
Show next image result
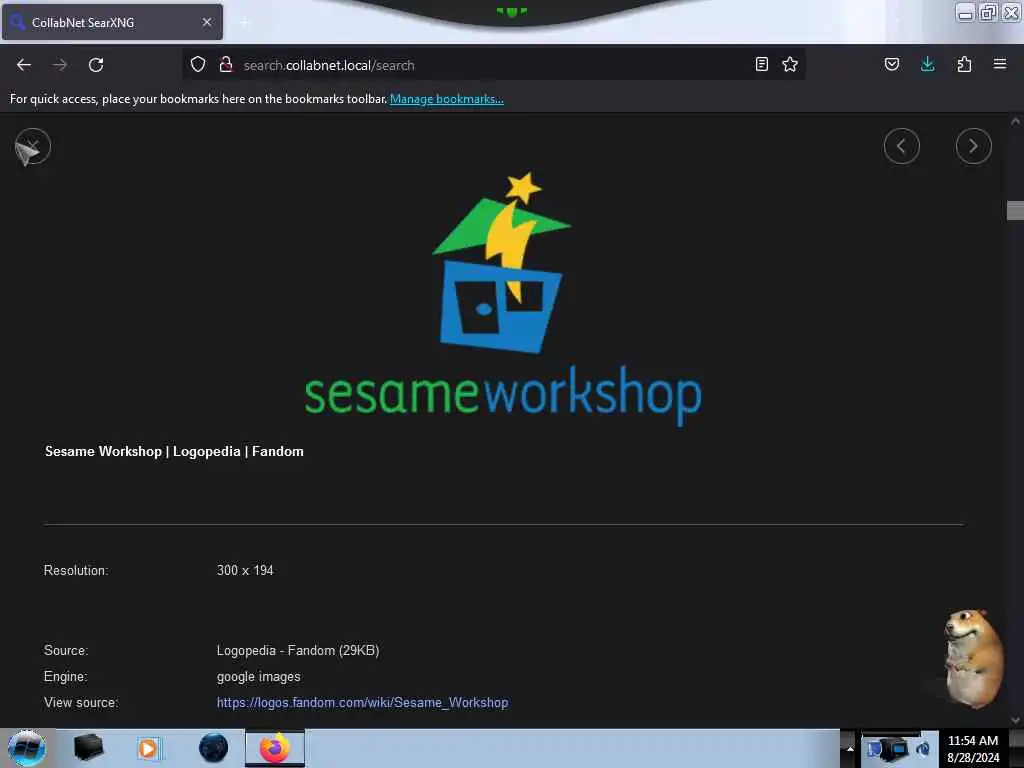(974, 146)
